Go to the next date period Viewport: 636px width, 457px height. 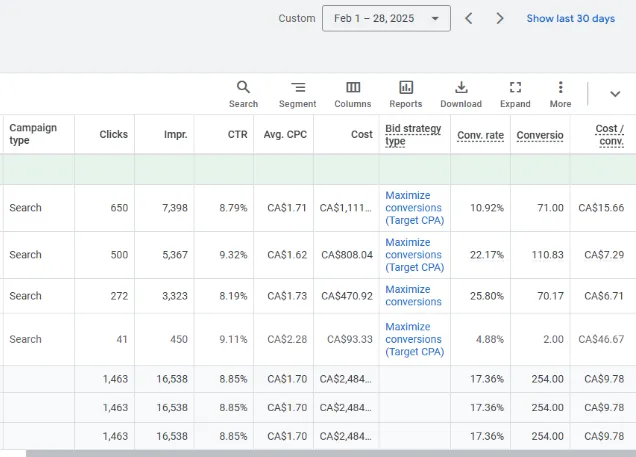pos(500,18)
